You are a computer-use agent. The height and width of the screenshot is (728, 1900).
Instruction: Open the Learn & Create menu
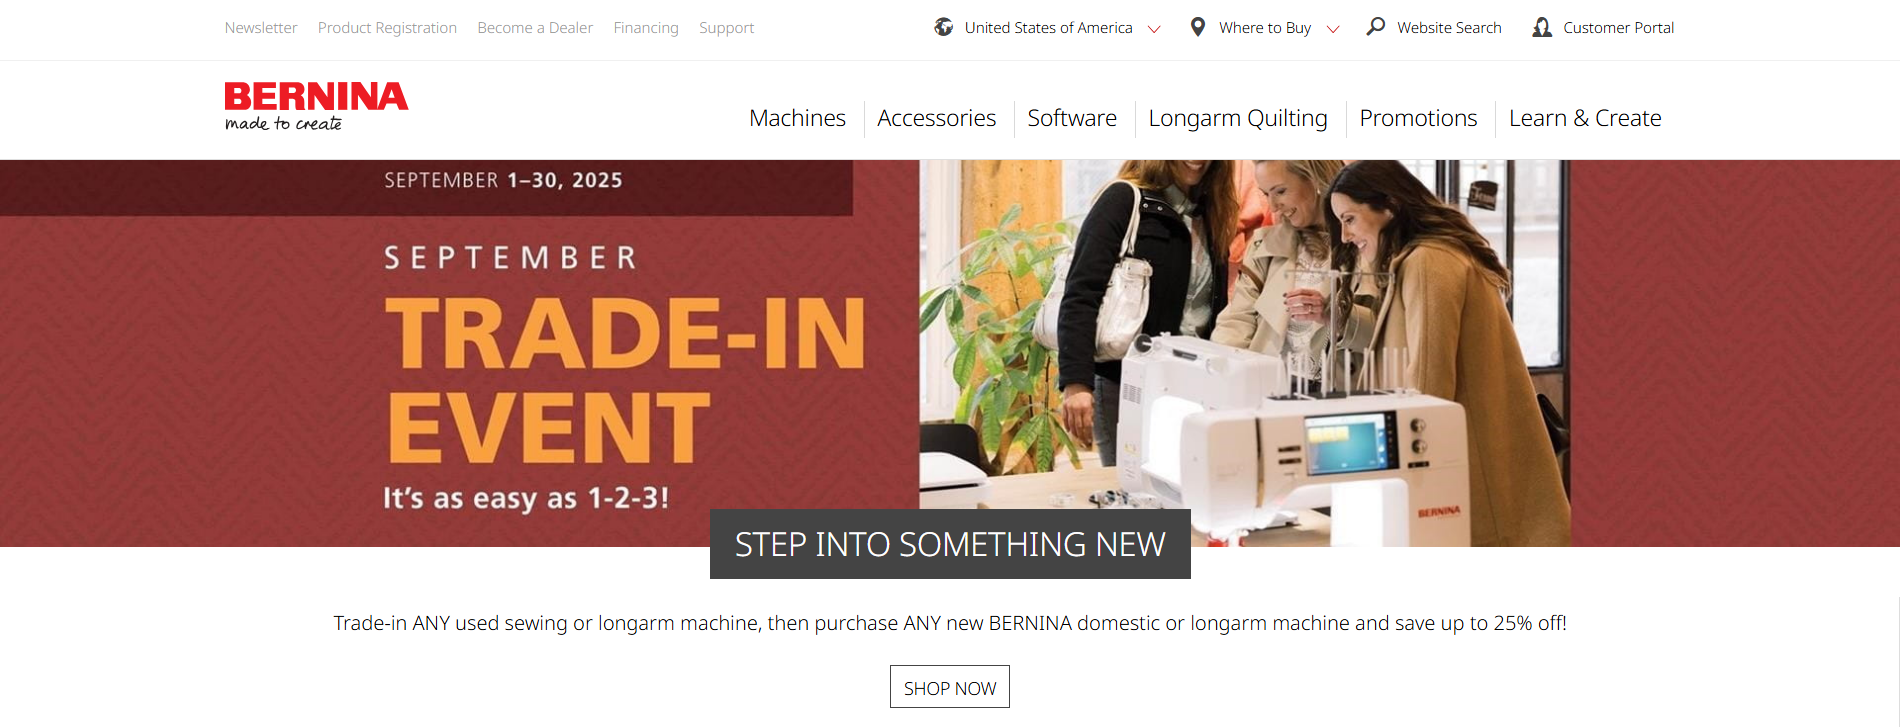click(x=1585, y=118)
